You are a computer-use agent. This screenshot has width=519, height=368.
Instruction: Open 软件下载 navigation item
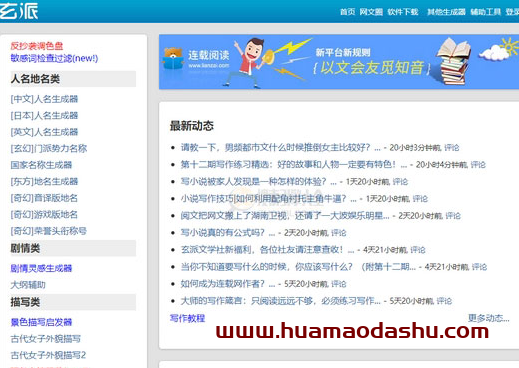[403, 12]
